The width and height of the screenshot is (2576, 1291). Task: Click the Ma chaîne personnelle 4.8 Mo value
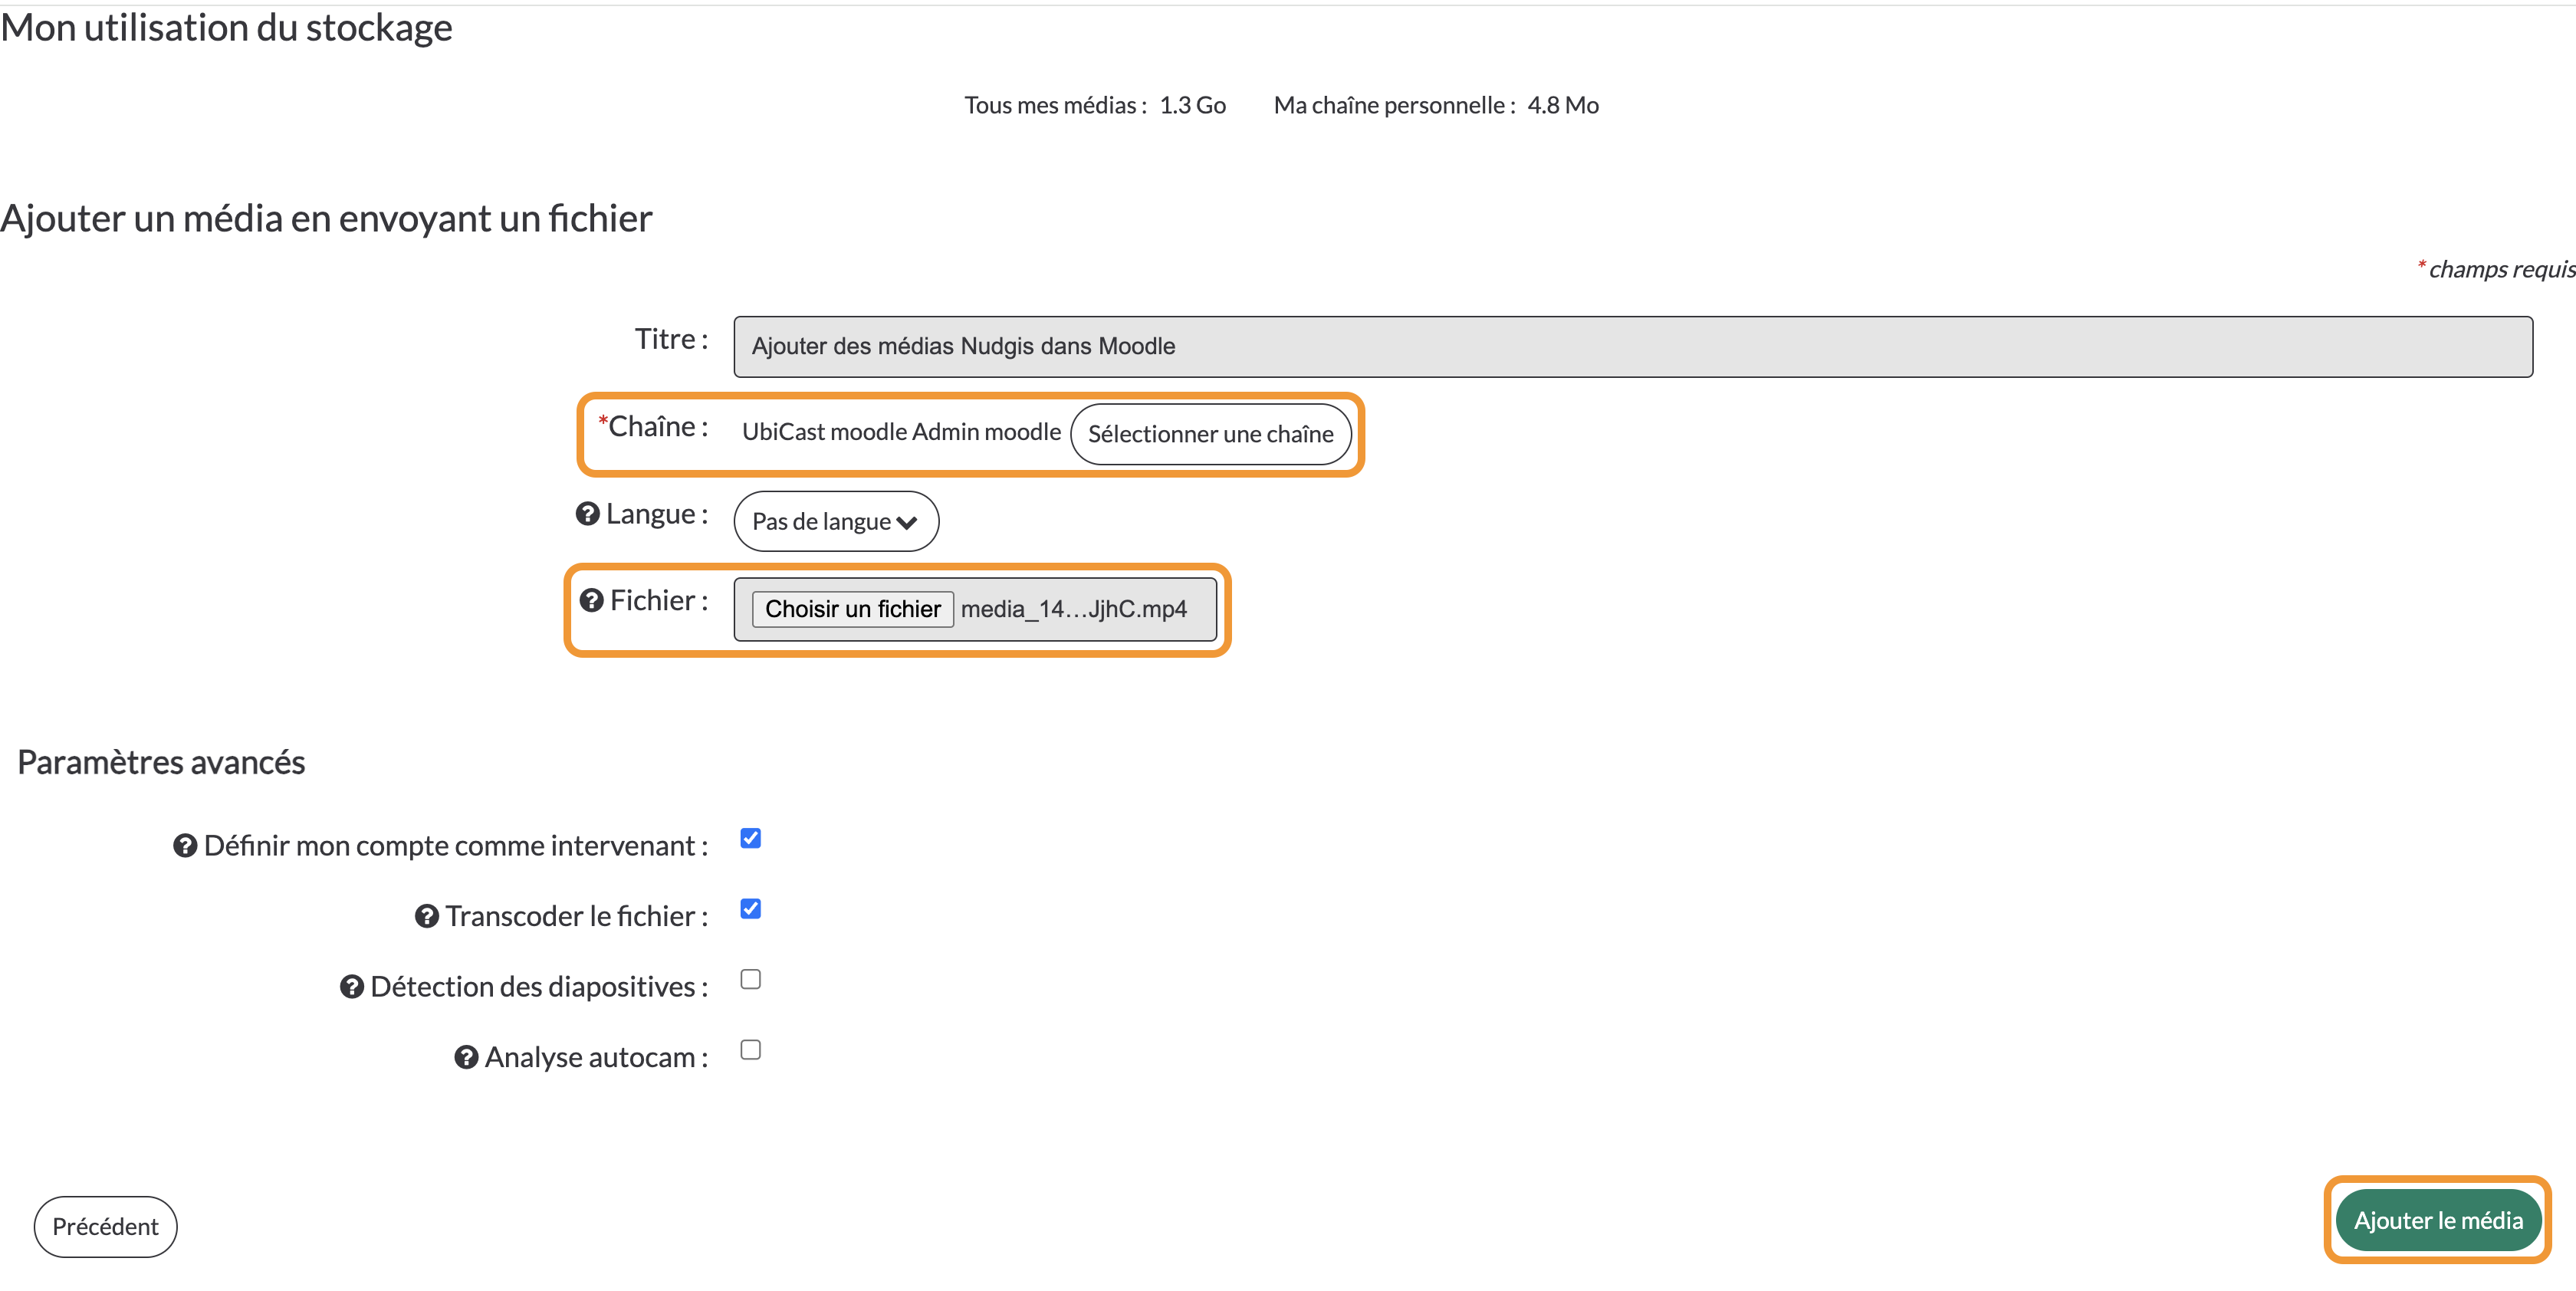(x=1563, y=105)
